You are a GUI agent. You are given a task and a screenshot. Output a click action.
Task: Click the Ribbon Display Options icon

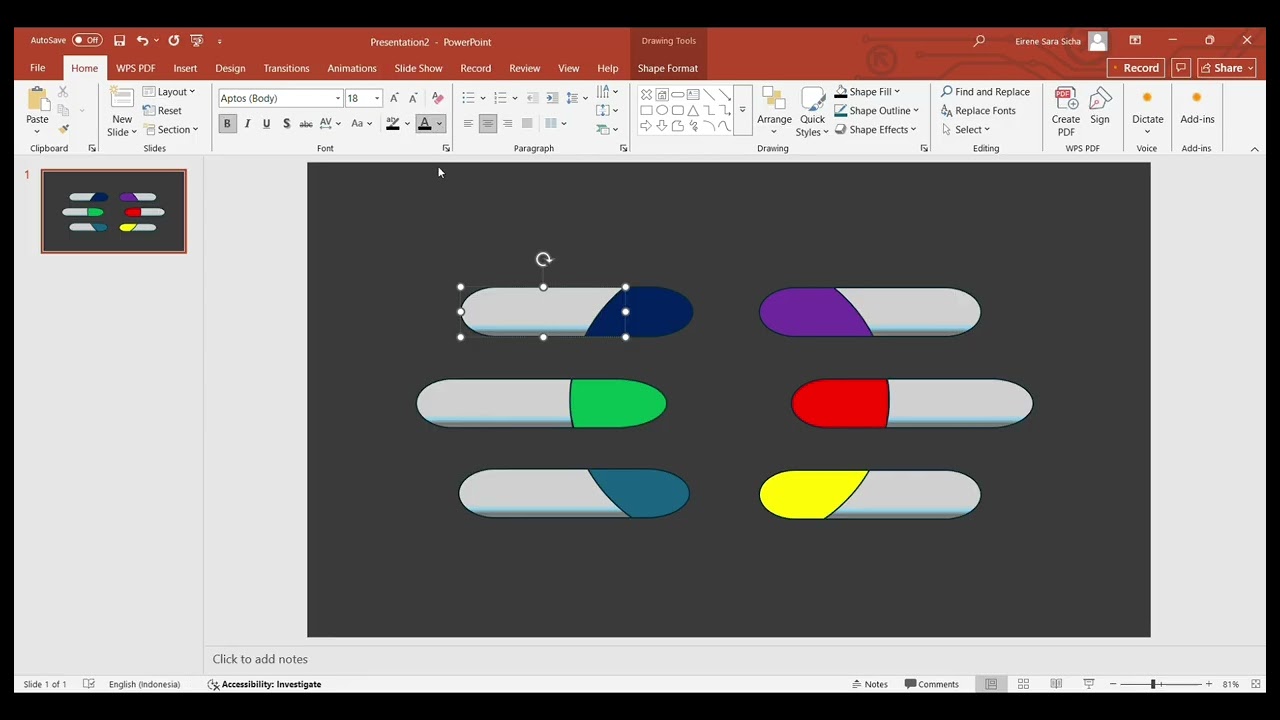tap(1135, 41)
